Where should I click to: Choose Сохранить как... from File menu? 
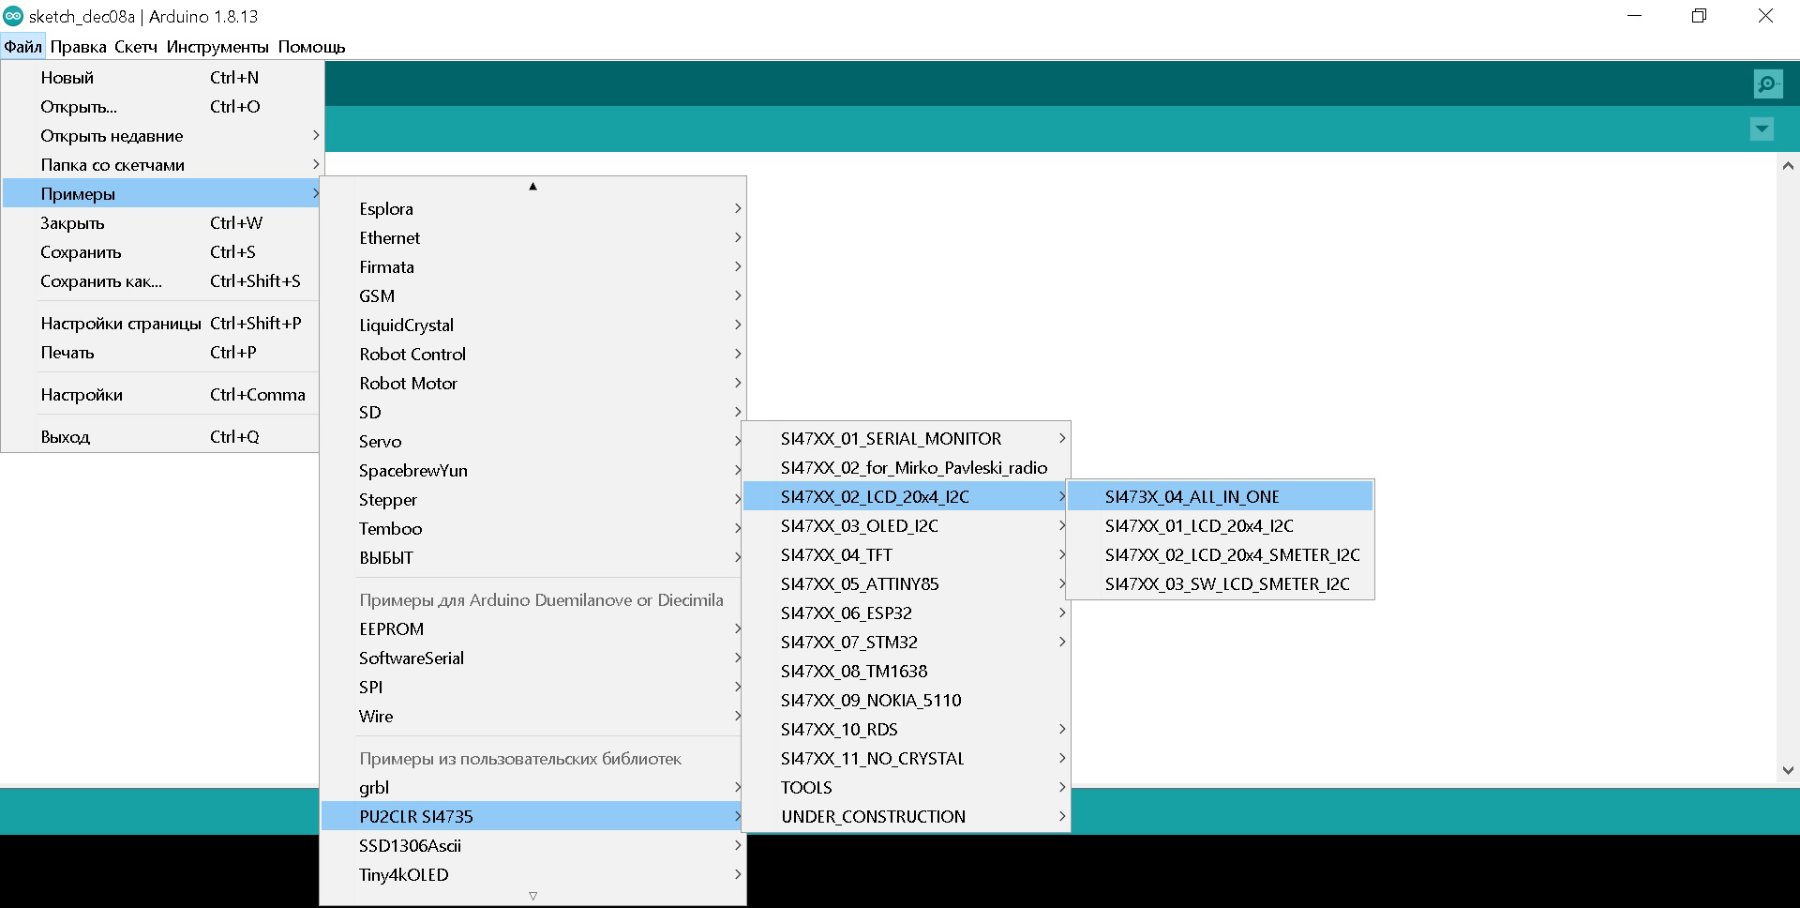[100, 282]
